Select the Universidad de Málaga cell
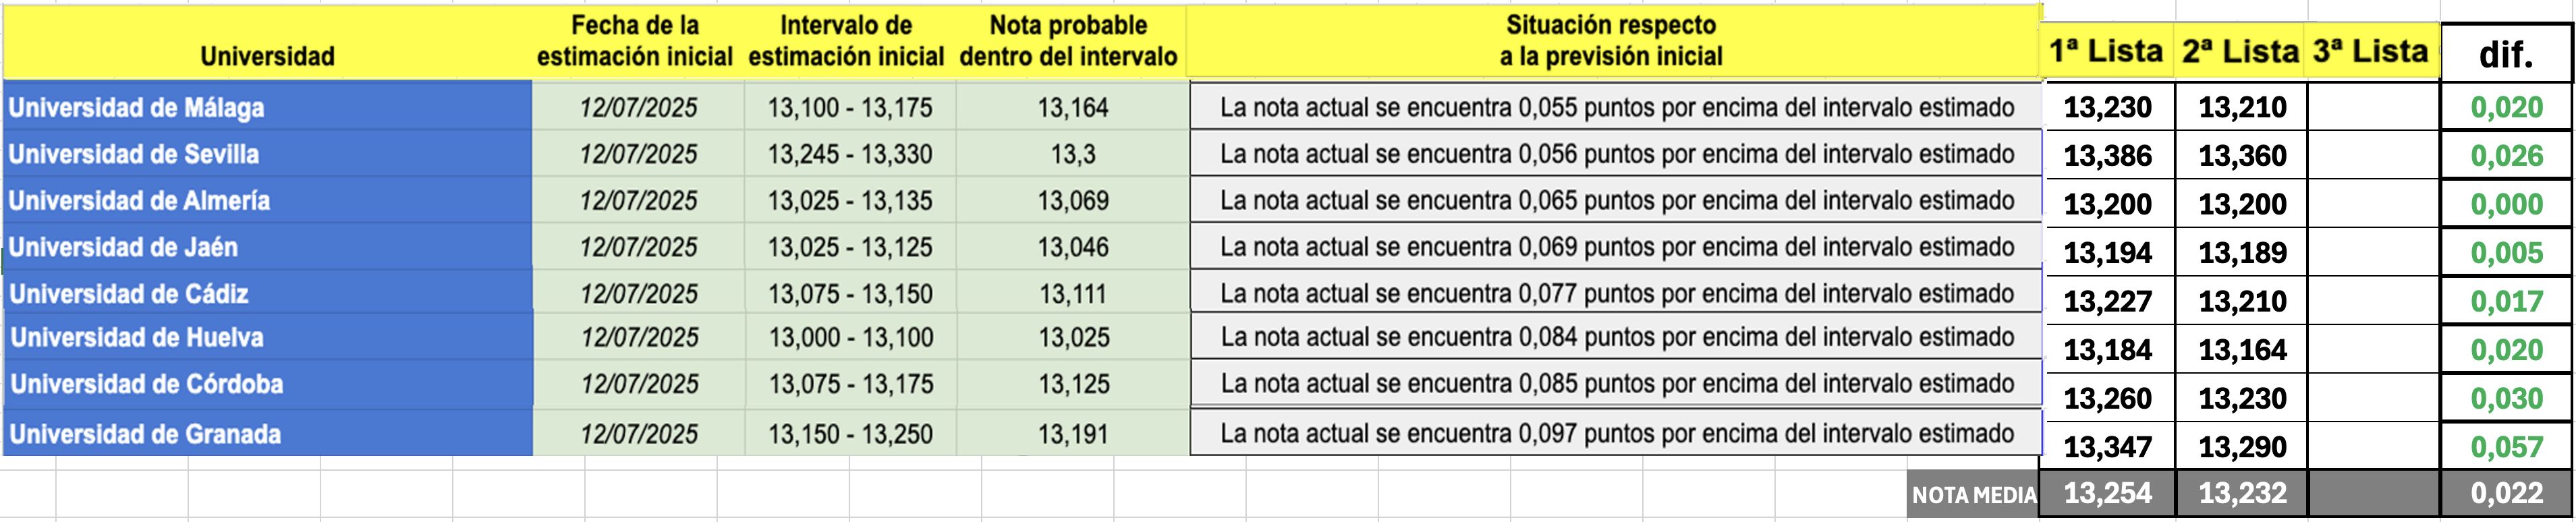This screenshot has height=522, width=2576. [x=267, y=106]
